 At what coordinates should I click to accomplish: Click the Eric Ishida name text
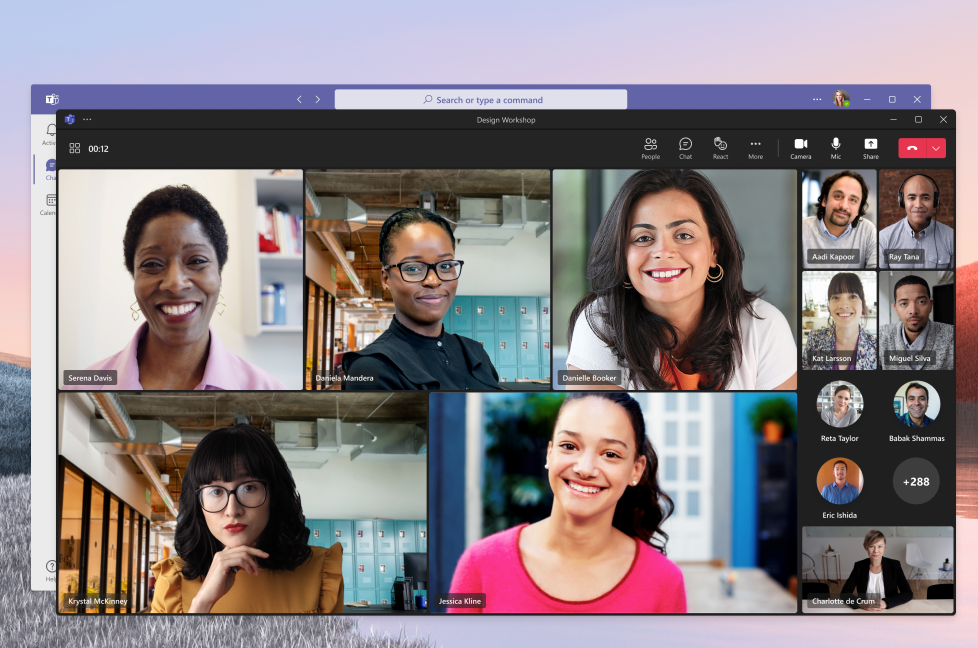(x=840, y=515)
